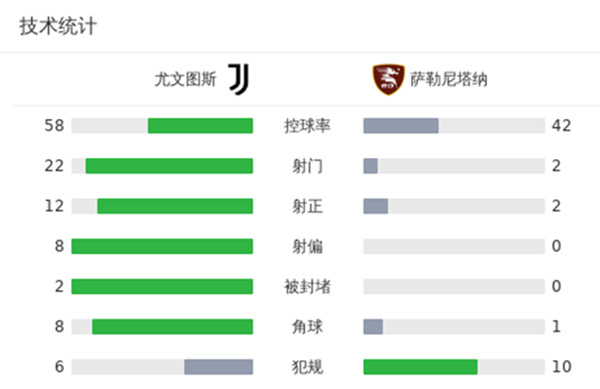The height and width of the screenshot is (389, 600).
Task: Click the green corners bar for Juventus
Action: (173, 327)
